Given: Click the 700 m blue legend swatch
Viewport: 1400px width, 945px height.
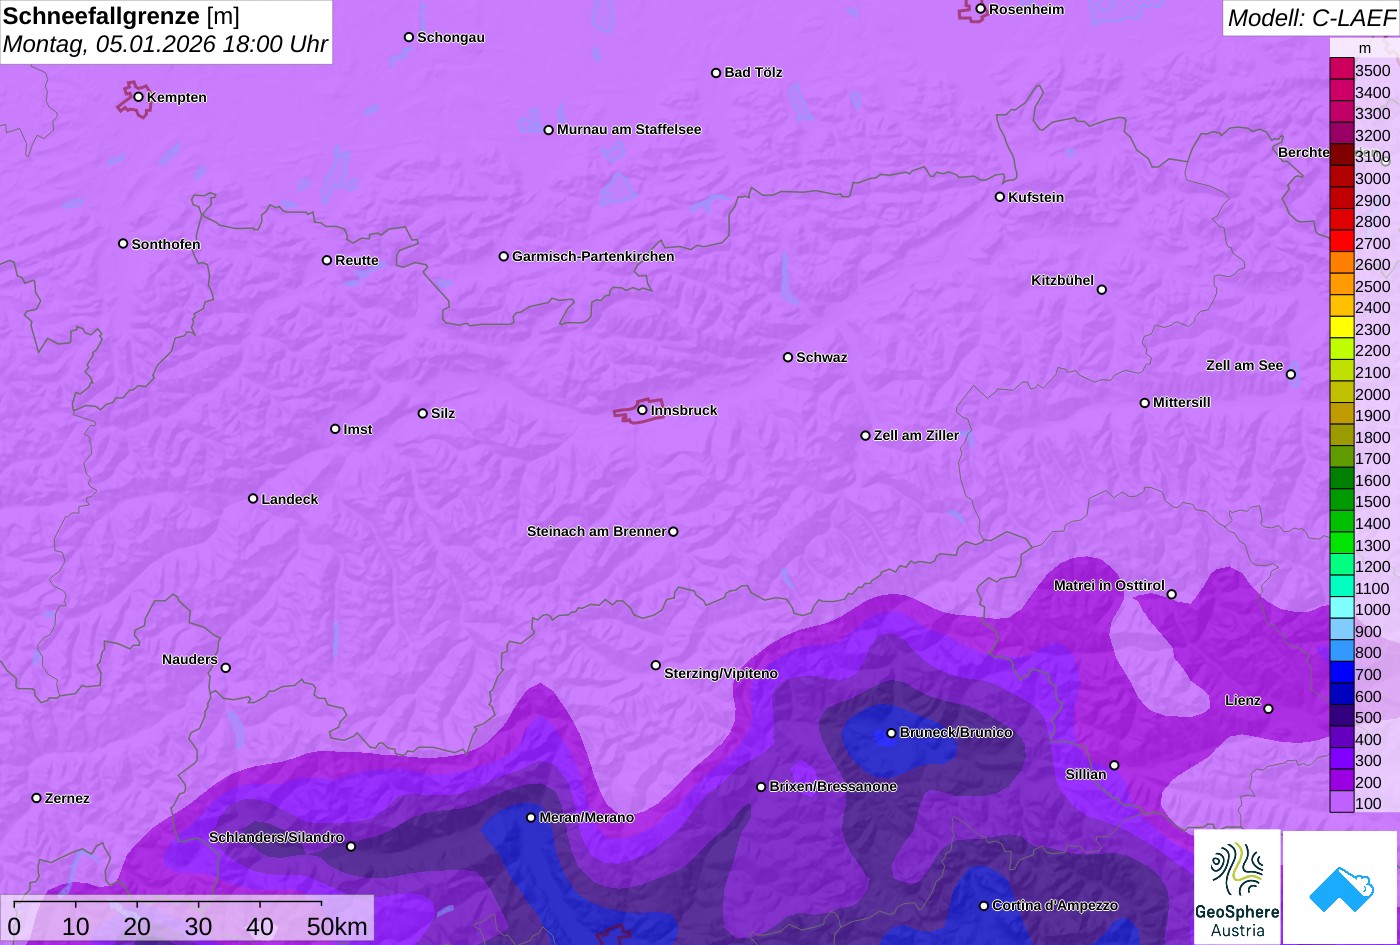Looking at the screenshot, I should tap(1341, 673).
